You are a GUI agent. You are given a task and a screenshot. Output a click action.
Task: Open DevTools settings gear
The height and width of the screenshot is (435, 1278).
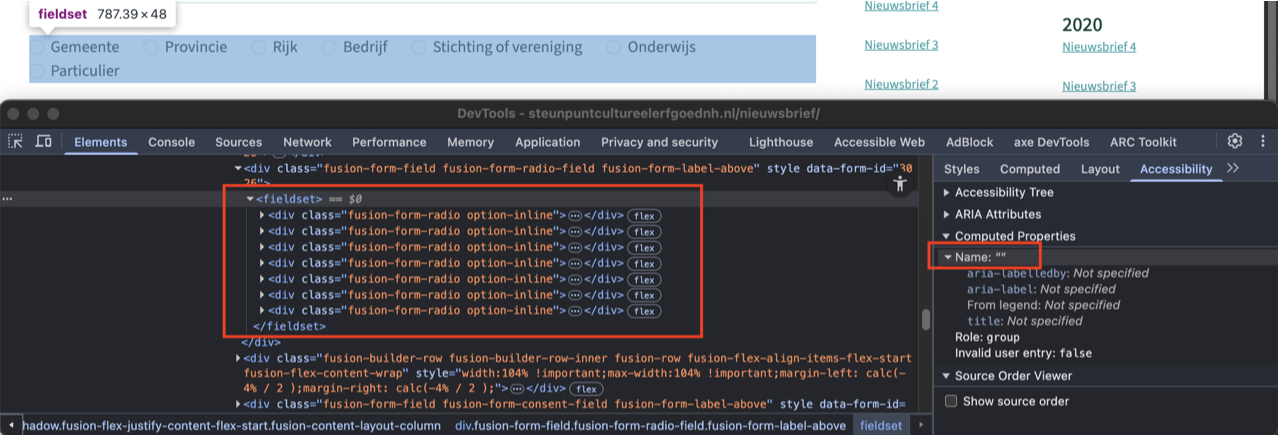[x=1235, y=141]
